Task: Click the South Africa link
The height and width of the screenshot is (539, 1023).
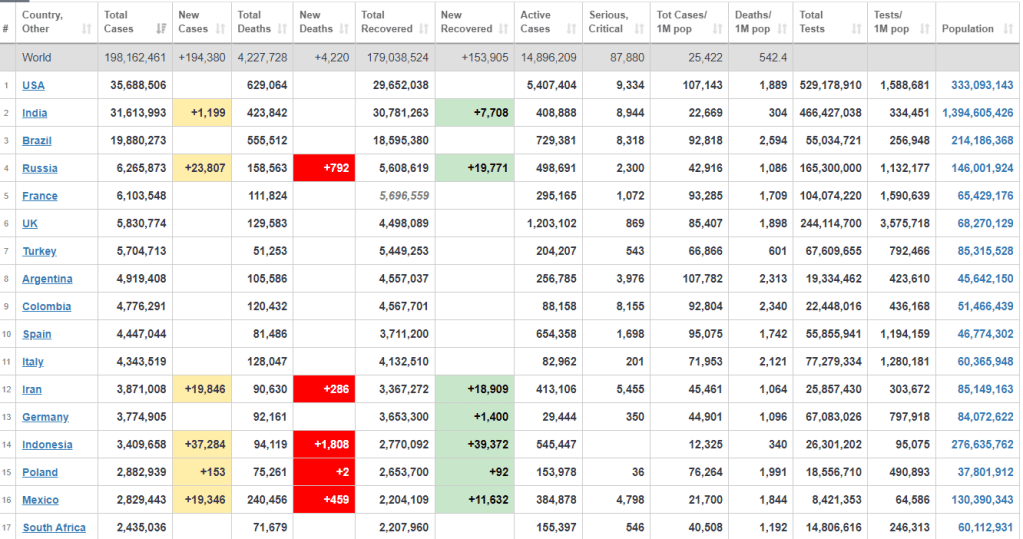Action: tap(54, 528)
